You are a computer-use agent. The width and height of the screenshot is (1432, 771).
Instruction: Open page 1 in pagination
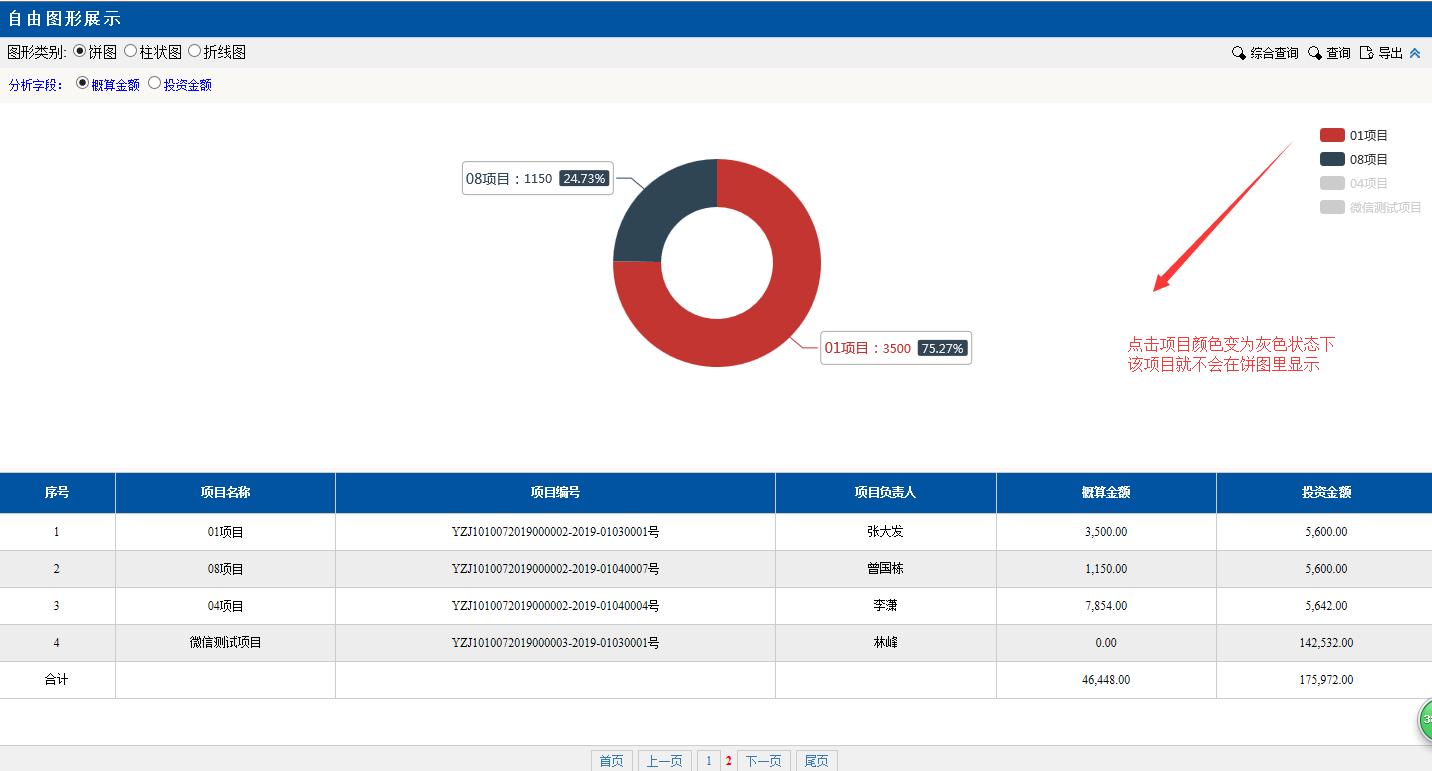click(708, 761)
